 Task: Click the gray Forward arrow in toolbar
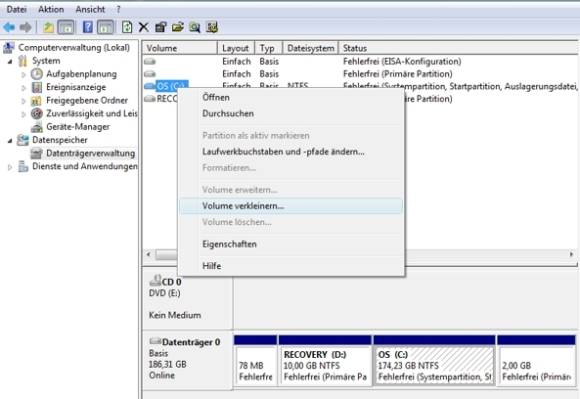coord(26,27)
